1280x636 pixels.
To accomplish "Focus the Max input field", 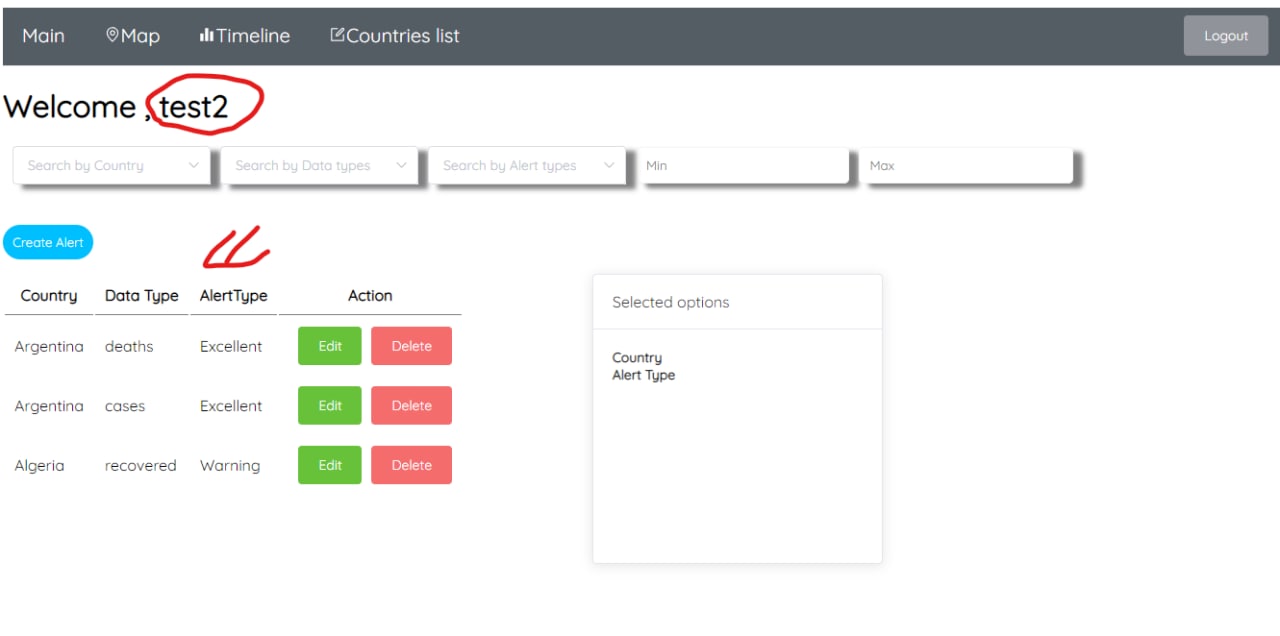I will (967, 166).
